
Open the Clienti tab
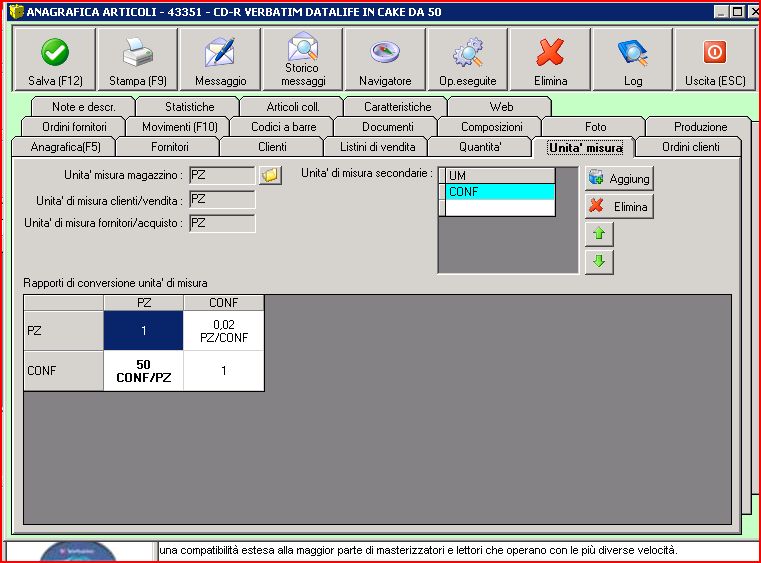[x=272, y=147]
